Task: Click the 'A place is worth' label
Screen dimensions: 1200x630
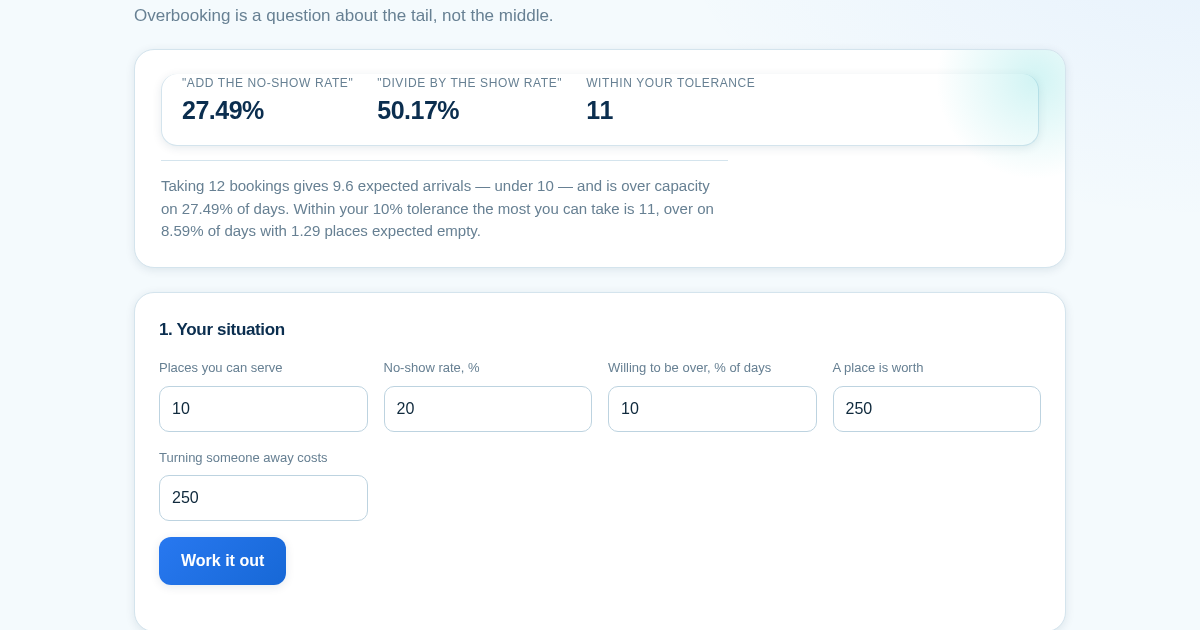Action: (878, 367)
